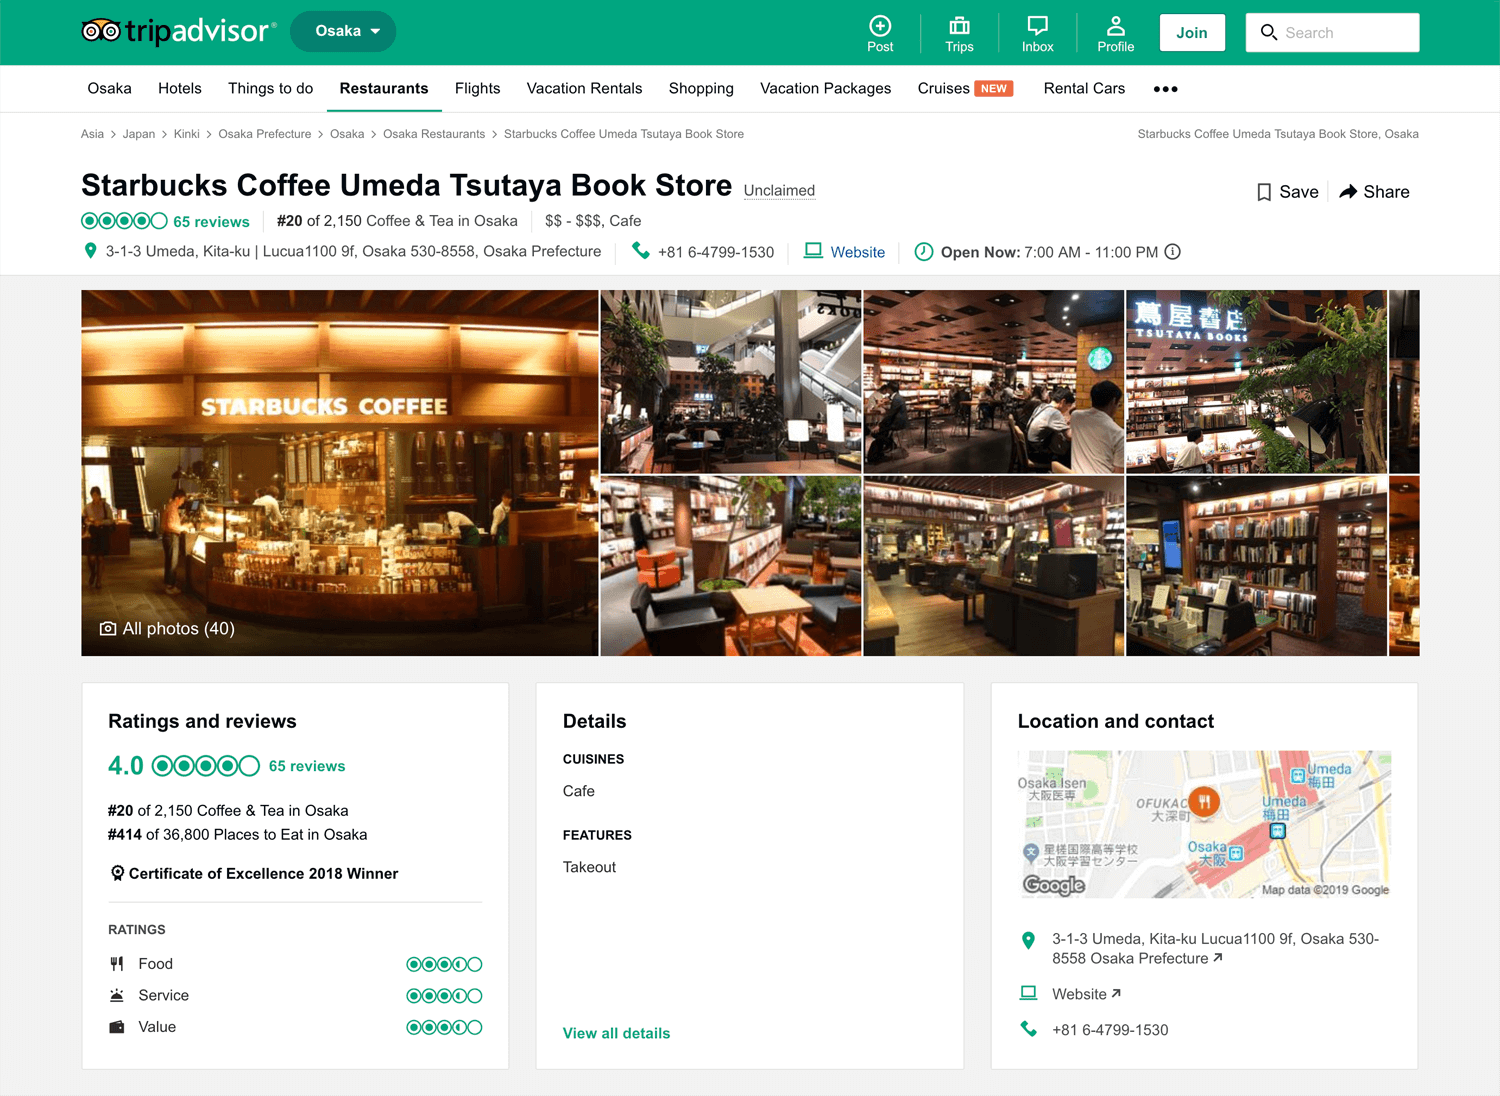Click View all details link
Screen dimensions: 1500x1096
point(616,1033)
